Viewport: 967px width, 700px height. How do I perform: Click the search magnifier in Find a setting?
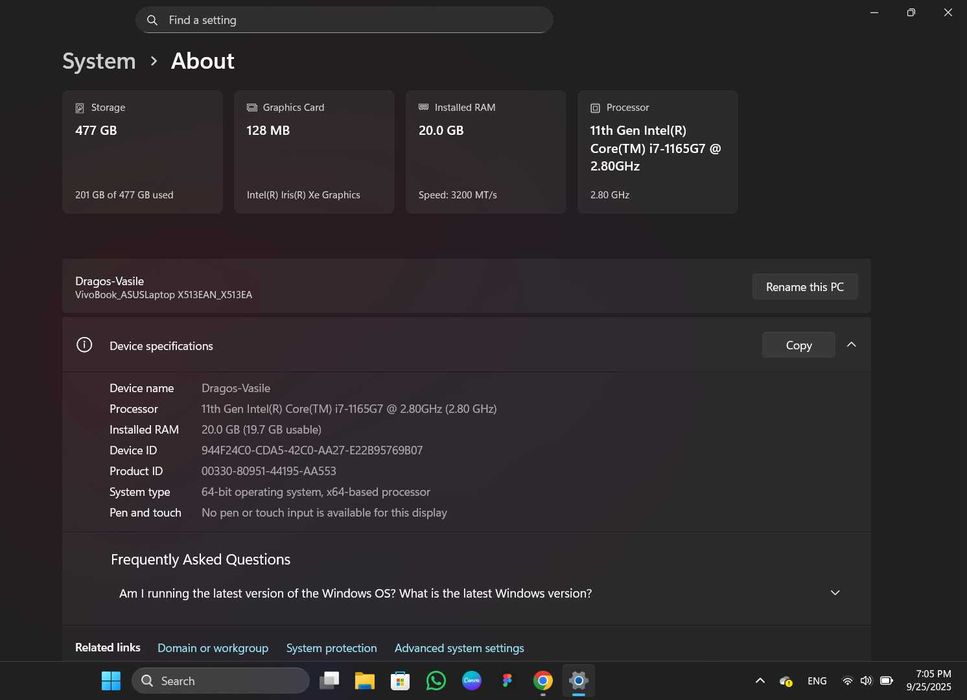click(x=152, y=20)
